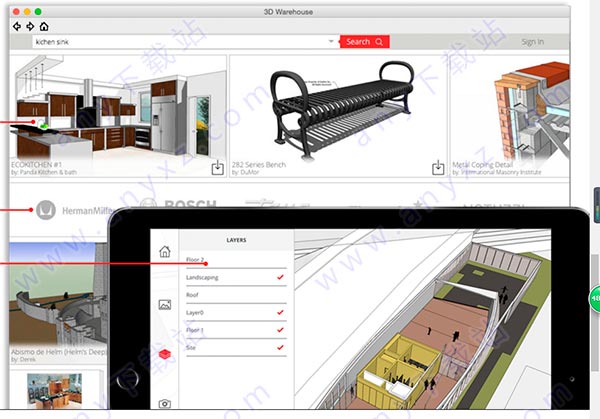Open the 3D Warehouse home icon
600x419 pixels.
pyautogui.click(x=44, y=26)
